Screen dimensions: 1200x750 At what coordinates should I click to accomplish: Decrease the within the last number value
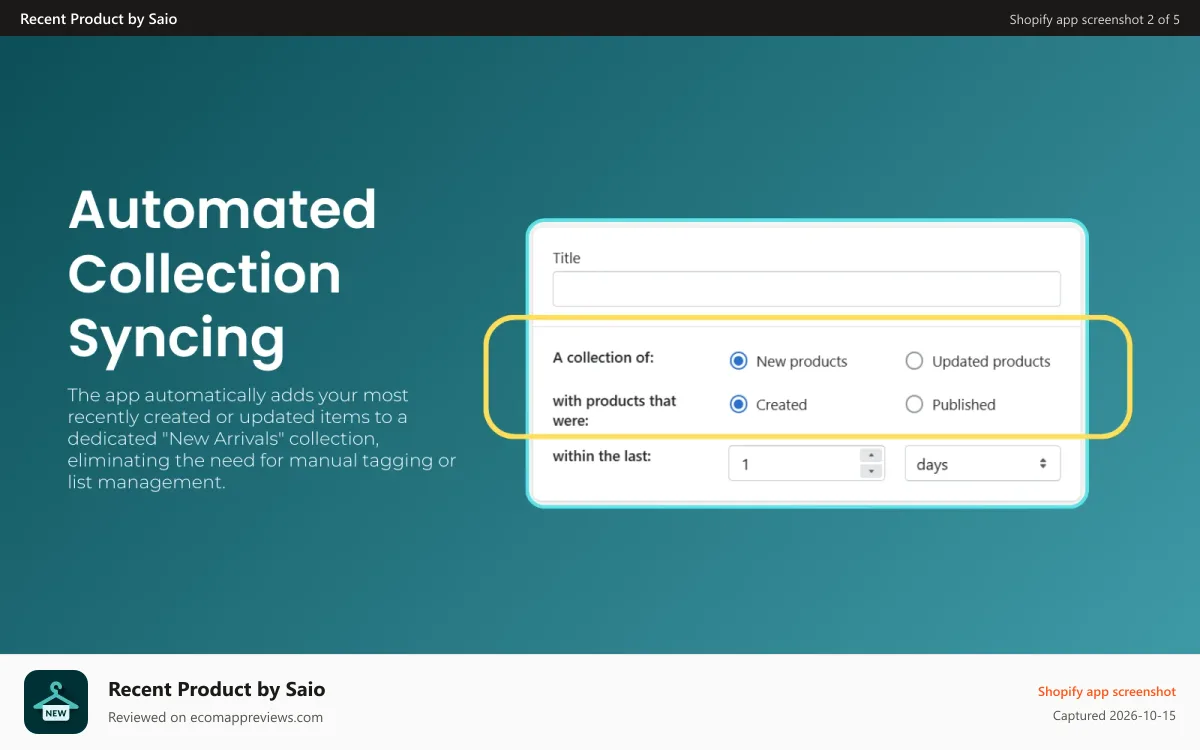pos(871,471)
